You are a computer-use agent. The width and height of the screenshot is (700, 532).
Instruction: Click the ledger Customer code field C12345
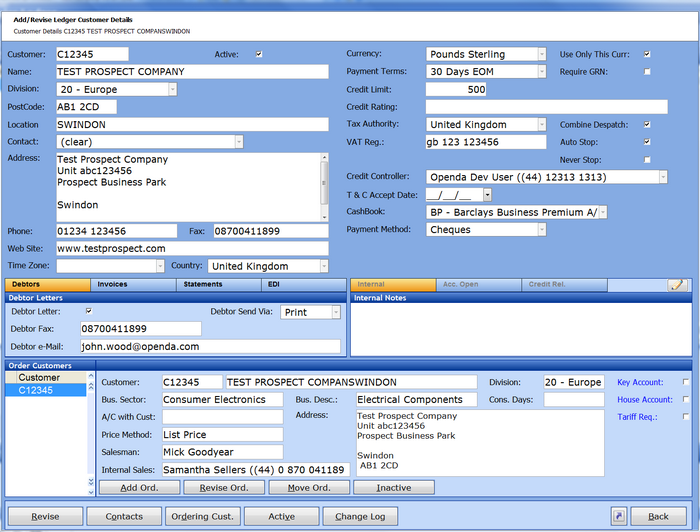point(92,54)
